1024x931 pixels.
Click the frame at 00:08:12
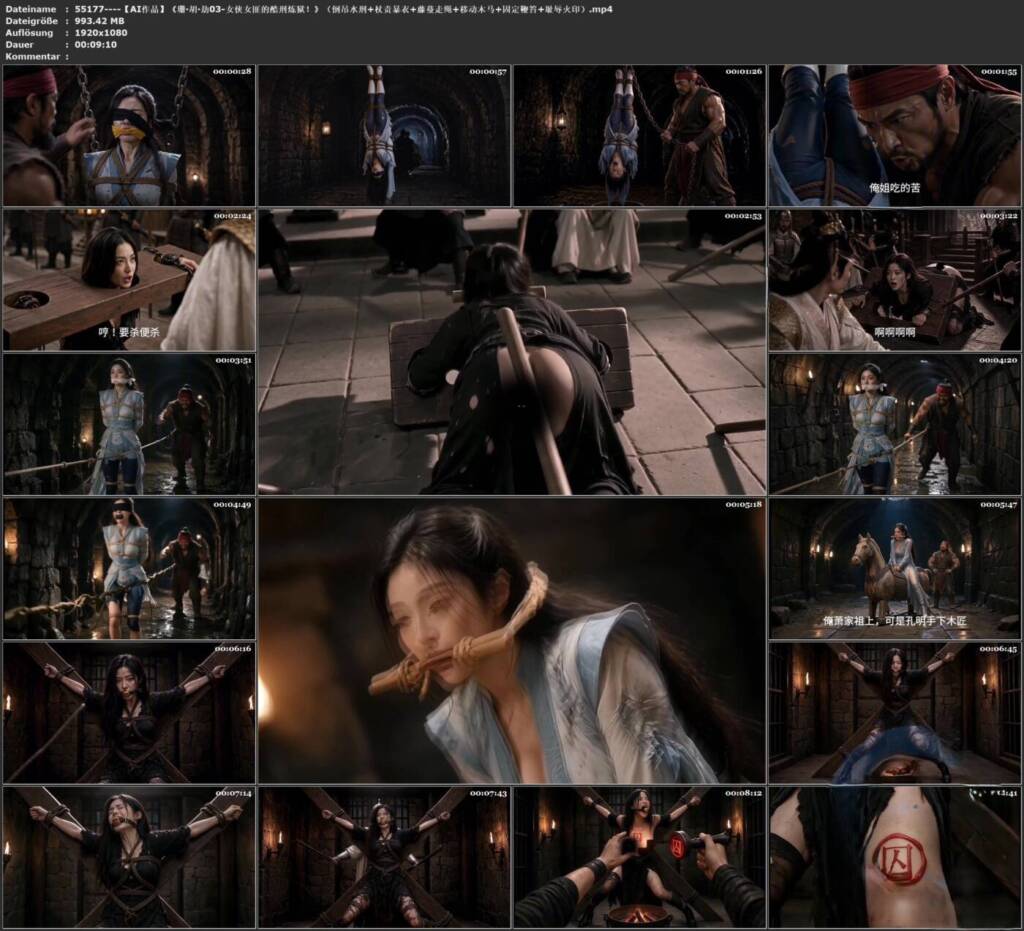640,857
